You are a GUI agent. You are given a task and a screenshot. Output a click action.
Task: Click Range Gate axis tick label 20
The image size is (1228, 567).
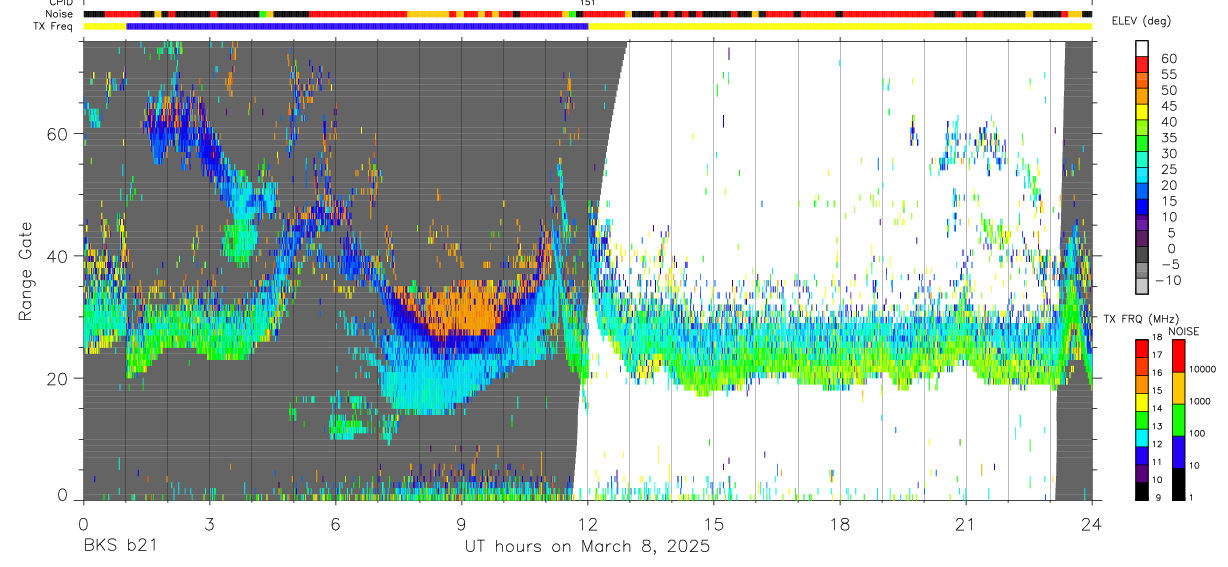pyautogui.click(x=58, y=378)
